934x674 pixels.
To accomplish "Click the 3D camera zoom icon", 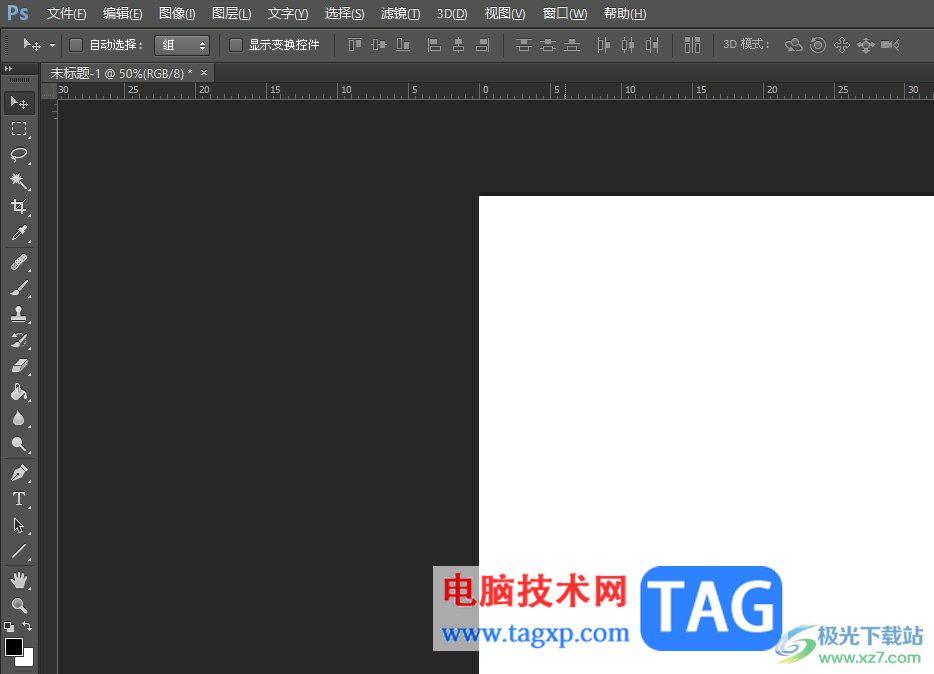I will 890,45.
